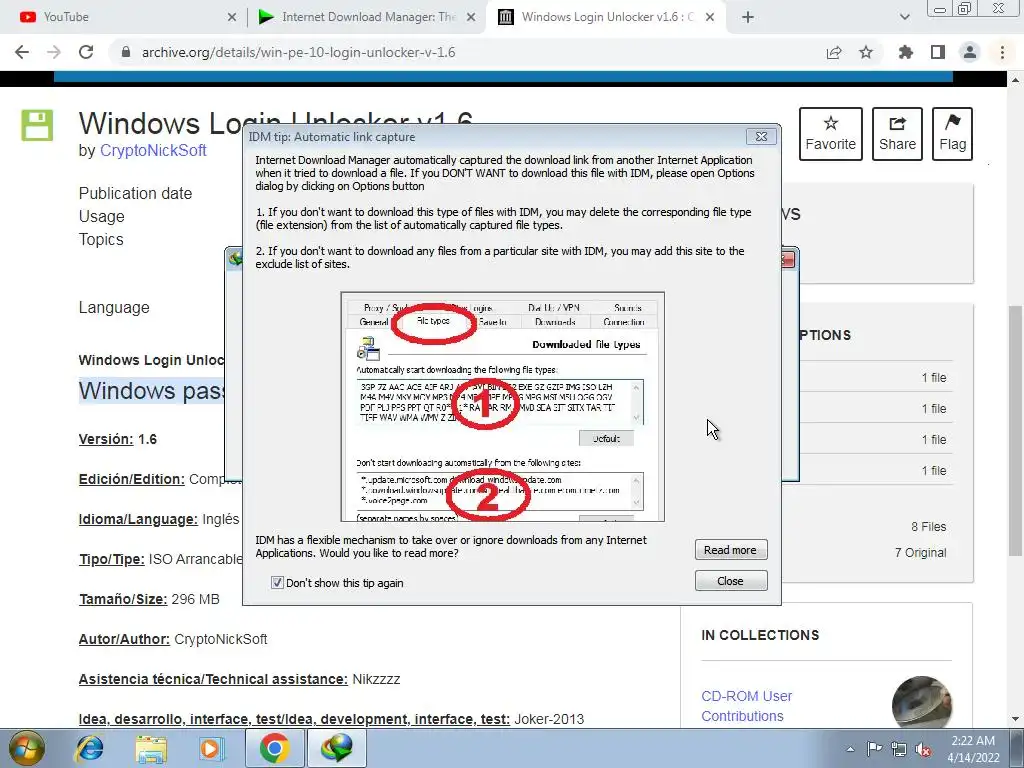
Task: Click the Share button on archive page
Action: click(897, 134)
